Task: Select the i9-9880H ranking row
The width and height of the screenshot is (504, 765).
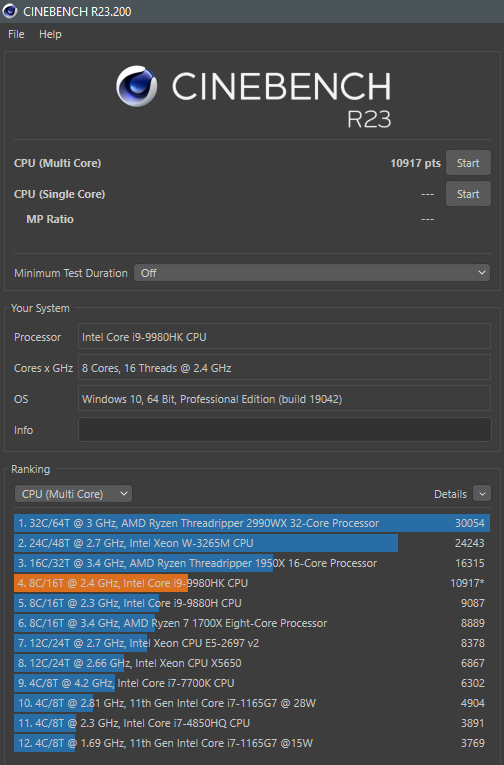Action: coord(252,603)
